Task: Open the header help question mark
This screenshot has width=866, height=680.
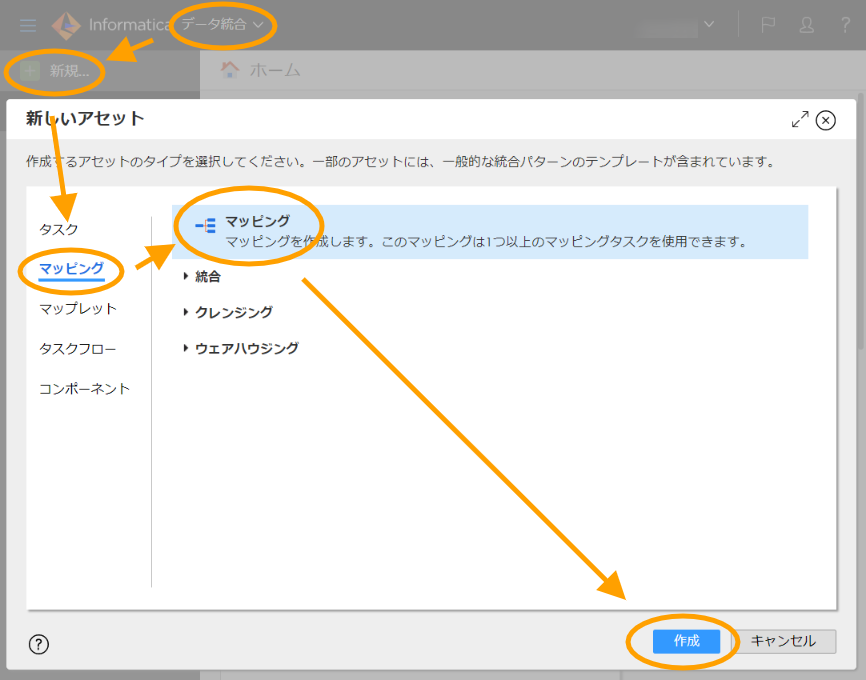Action: (845, 25)
